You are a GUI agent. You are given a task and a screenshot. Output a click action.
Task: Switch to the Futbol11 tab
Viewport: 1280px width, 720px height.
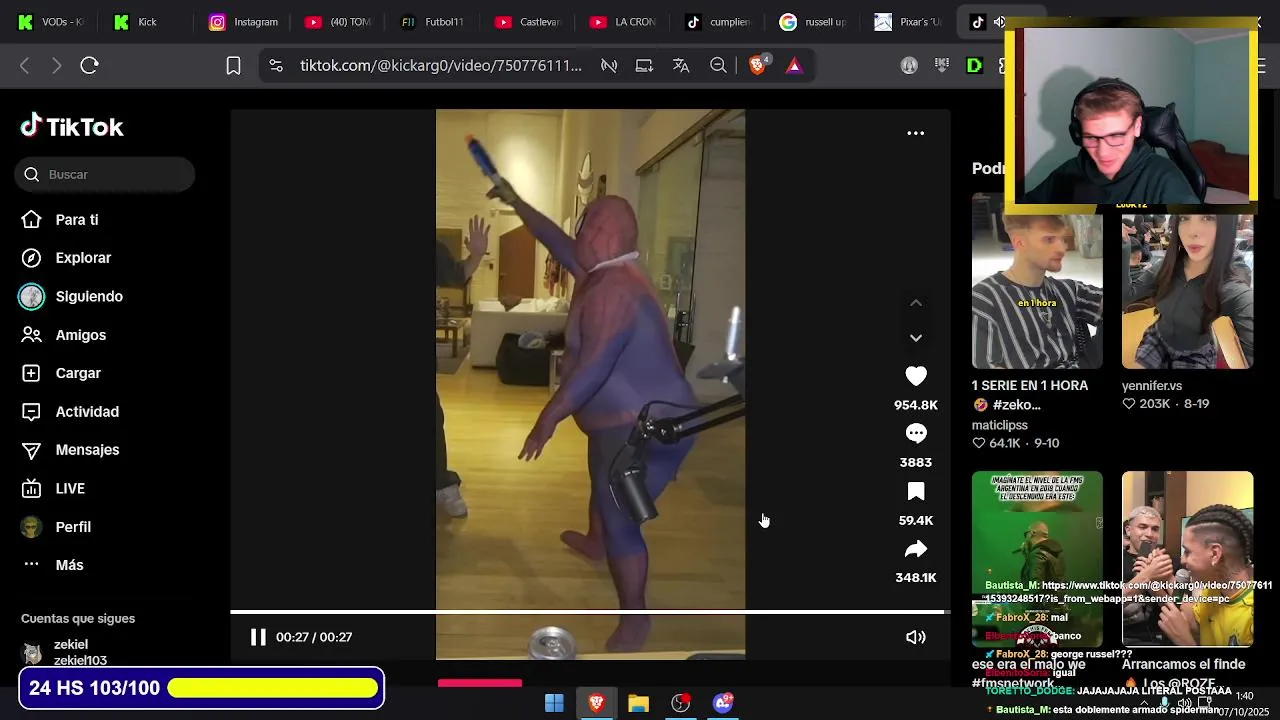[433, 22]
